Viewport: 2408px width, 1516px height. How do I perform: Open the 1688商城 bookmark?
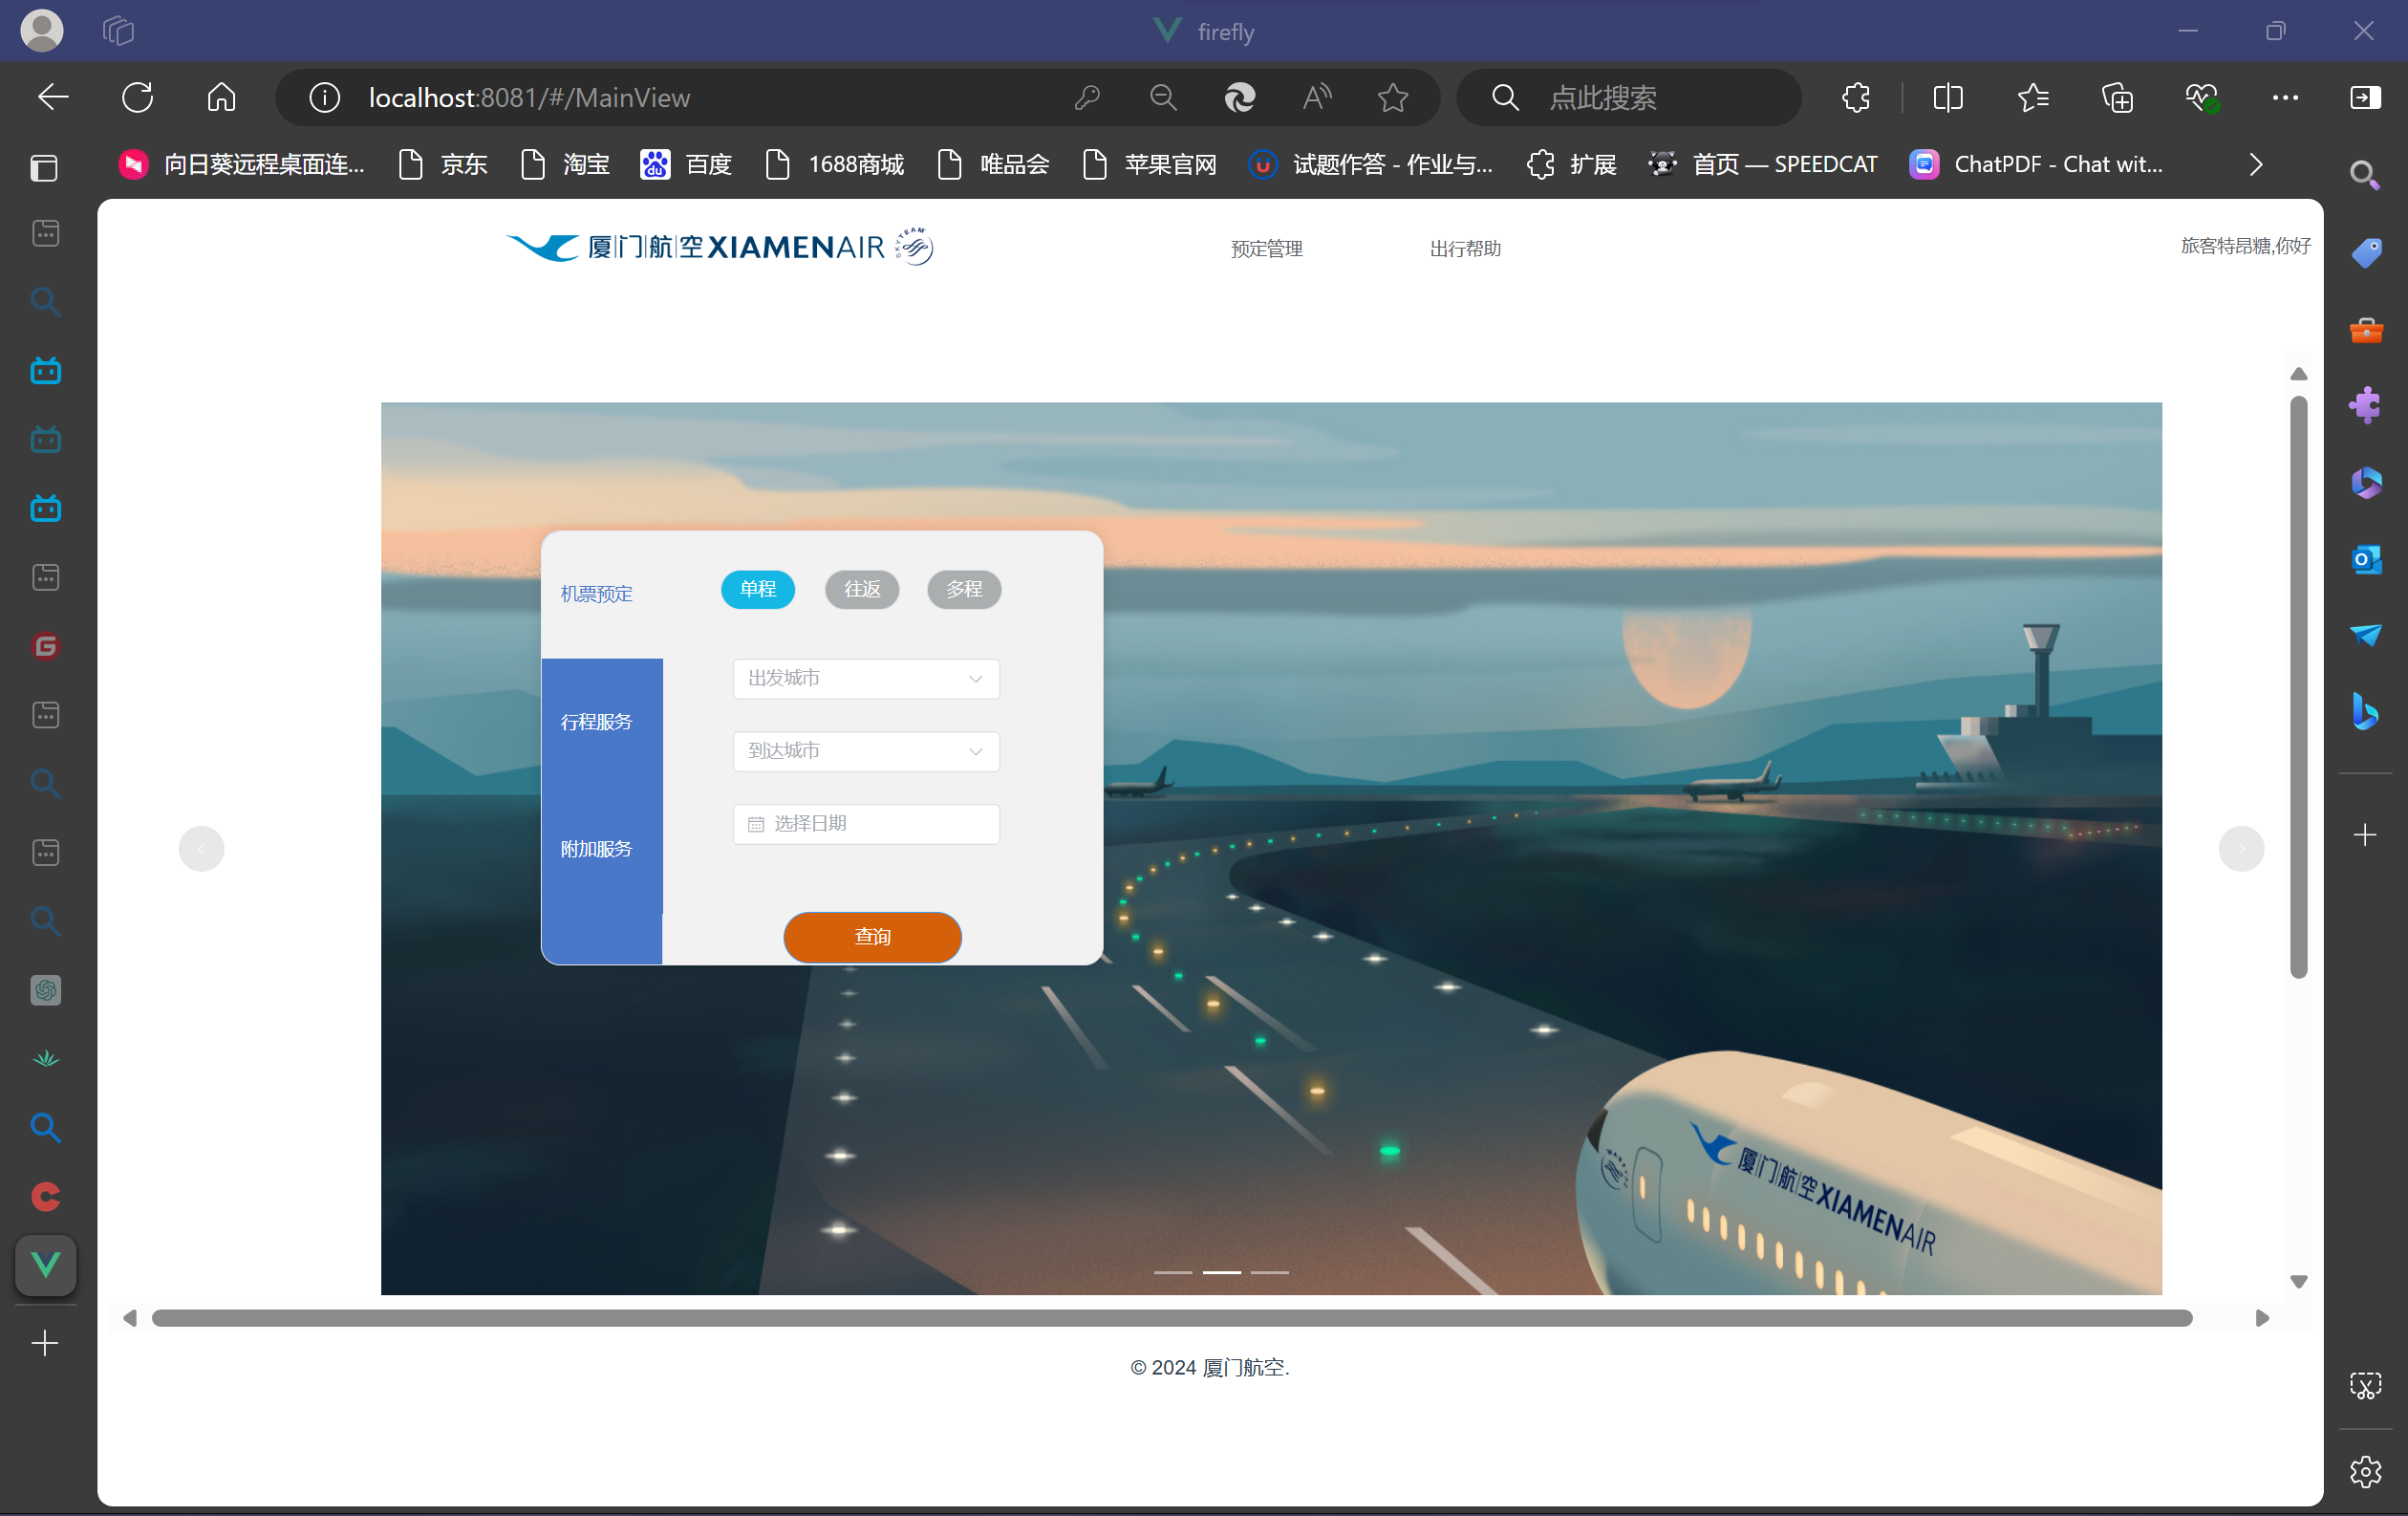point(834,164)
